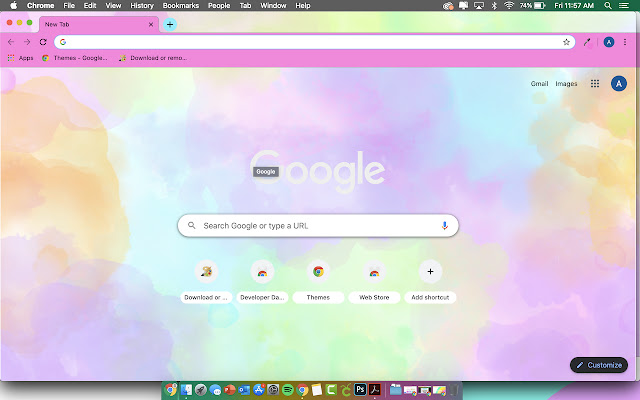
Task: Open the Wi-Fi status menu
Action: [x=508, y=6]
